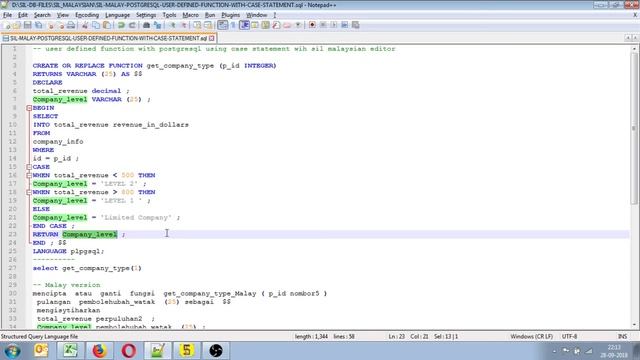Open the File menu
Viewport: 640px width, 360px height.
pyautogui.click(x=7, y=15)
